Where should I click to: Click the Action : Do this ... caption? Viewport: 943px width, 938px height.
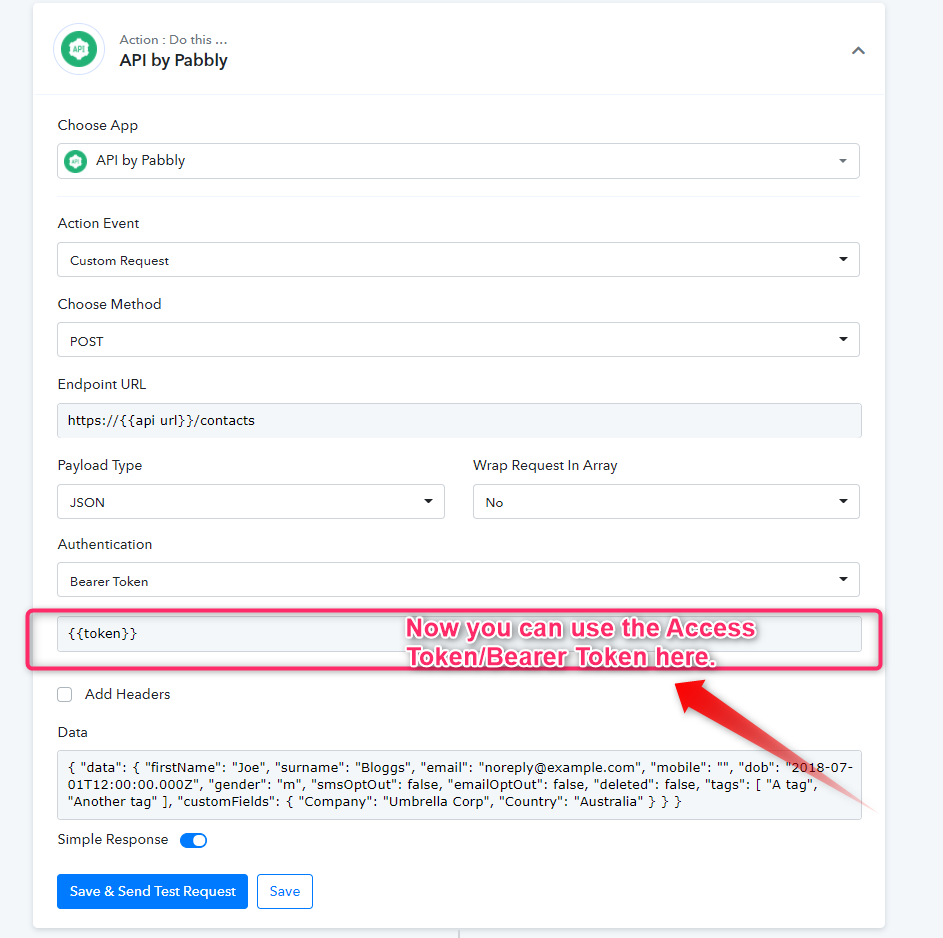(x=173, y=40)
